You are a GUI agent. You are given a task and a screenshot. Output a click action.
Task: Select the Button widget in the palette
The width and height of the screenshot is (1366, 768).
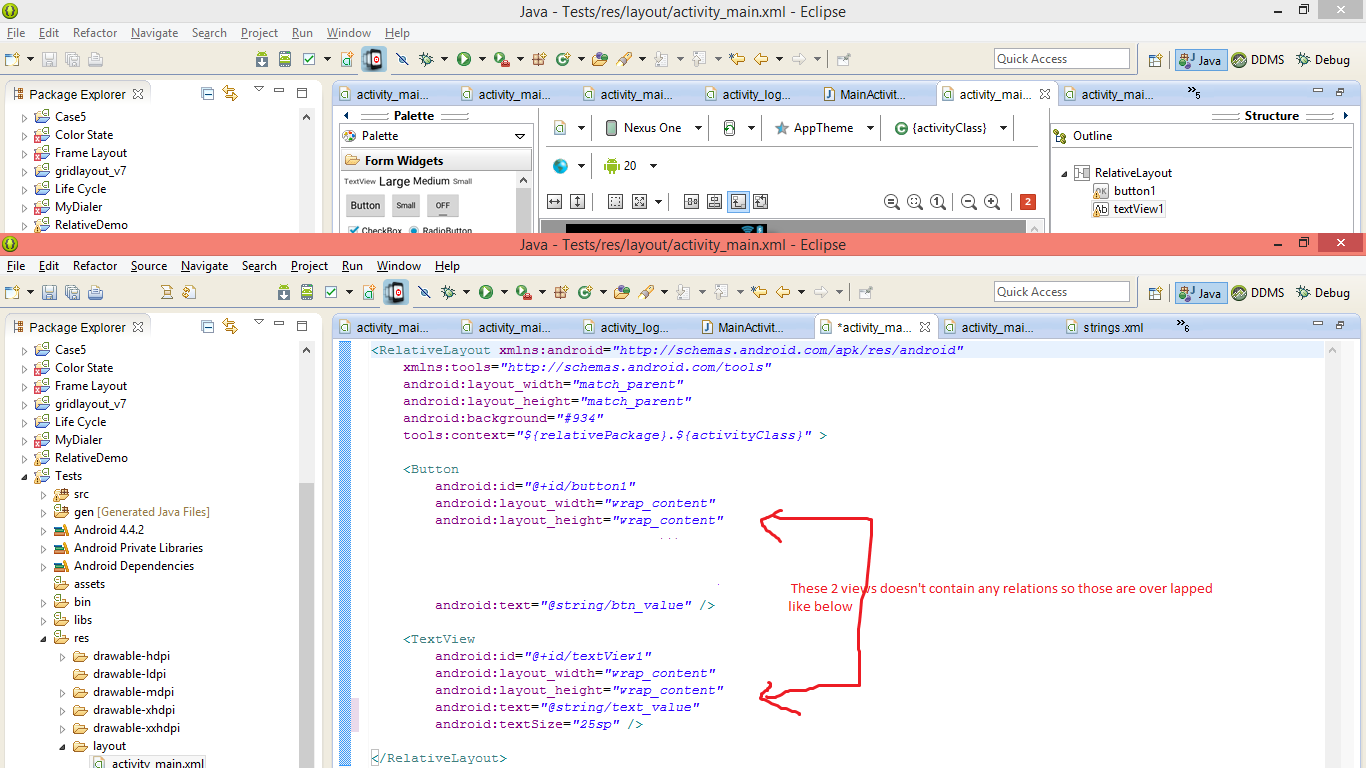pyautogui.click(x=364, y=205)
